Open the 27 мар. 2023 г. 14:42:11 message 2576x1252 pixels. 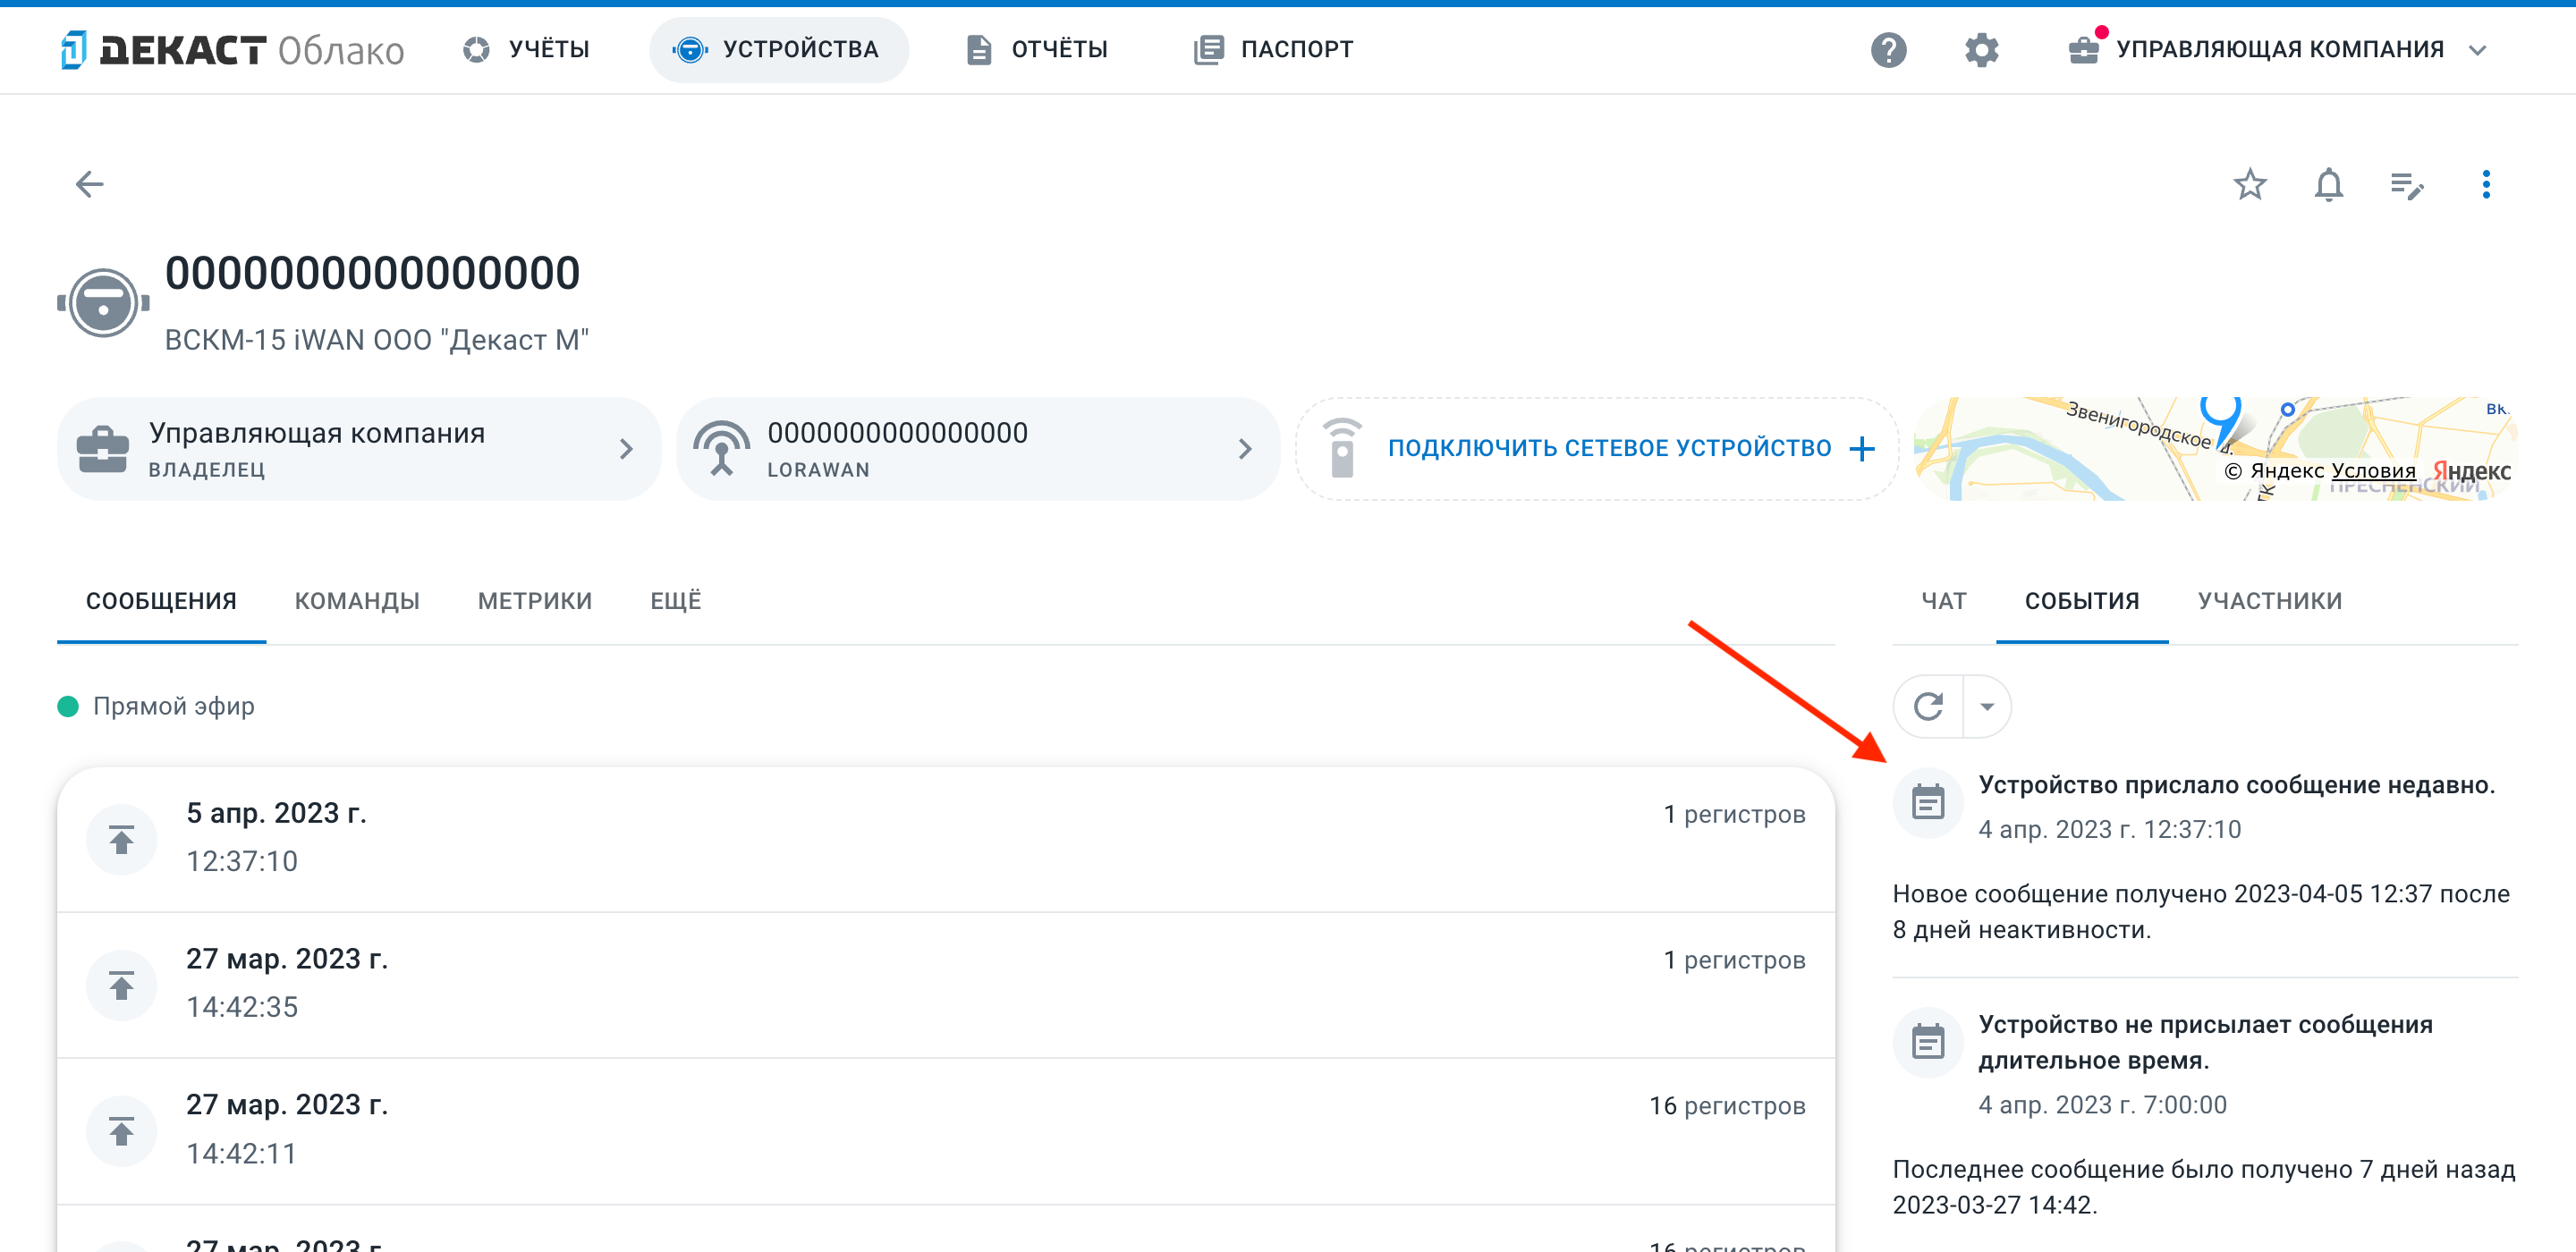pyautogui.click(x=945, y=1130)
